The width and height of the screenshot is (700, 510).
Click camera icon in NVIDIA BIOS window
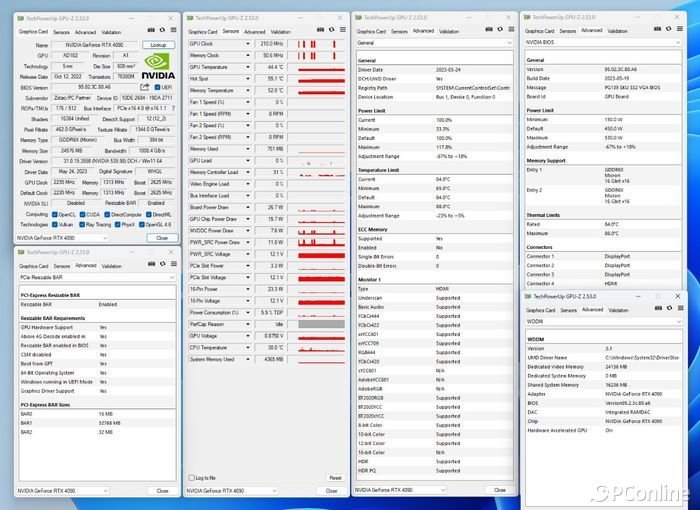tap(657, 29)
